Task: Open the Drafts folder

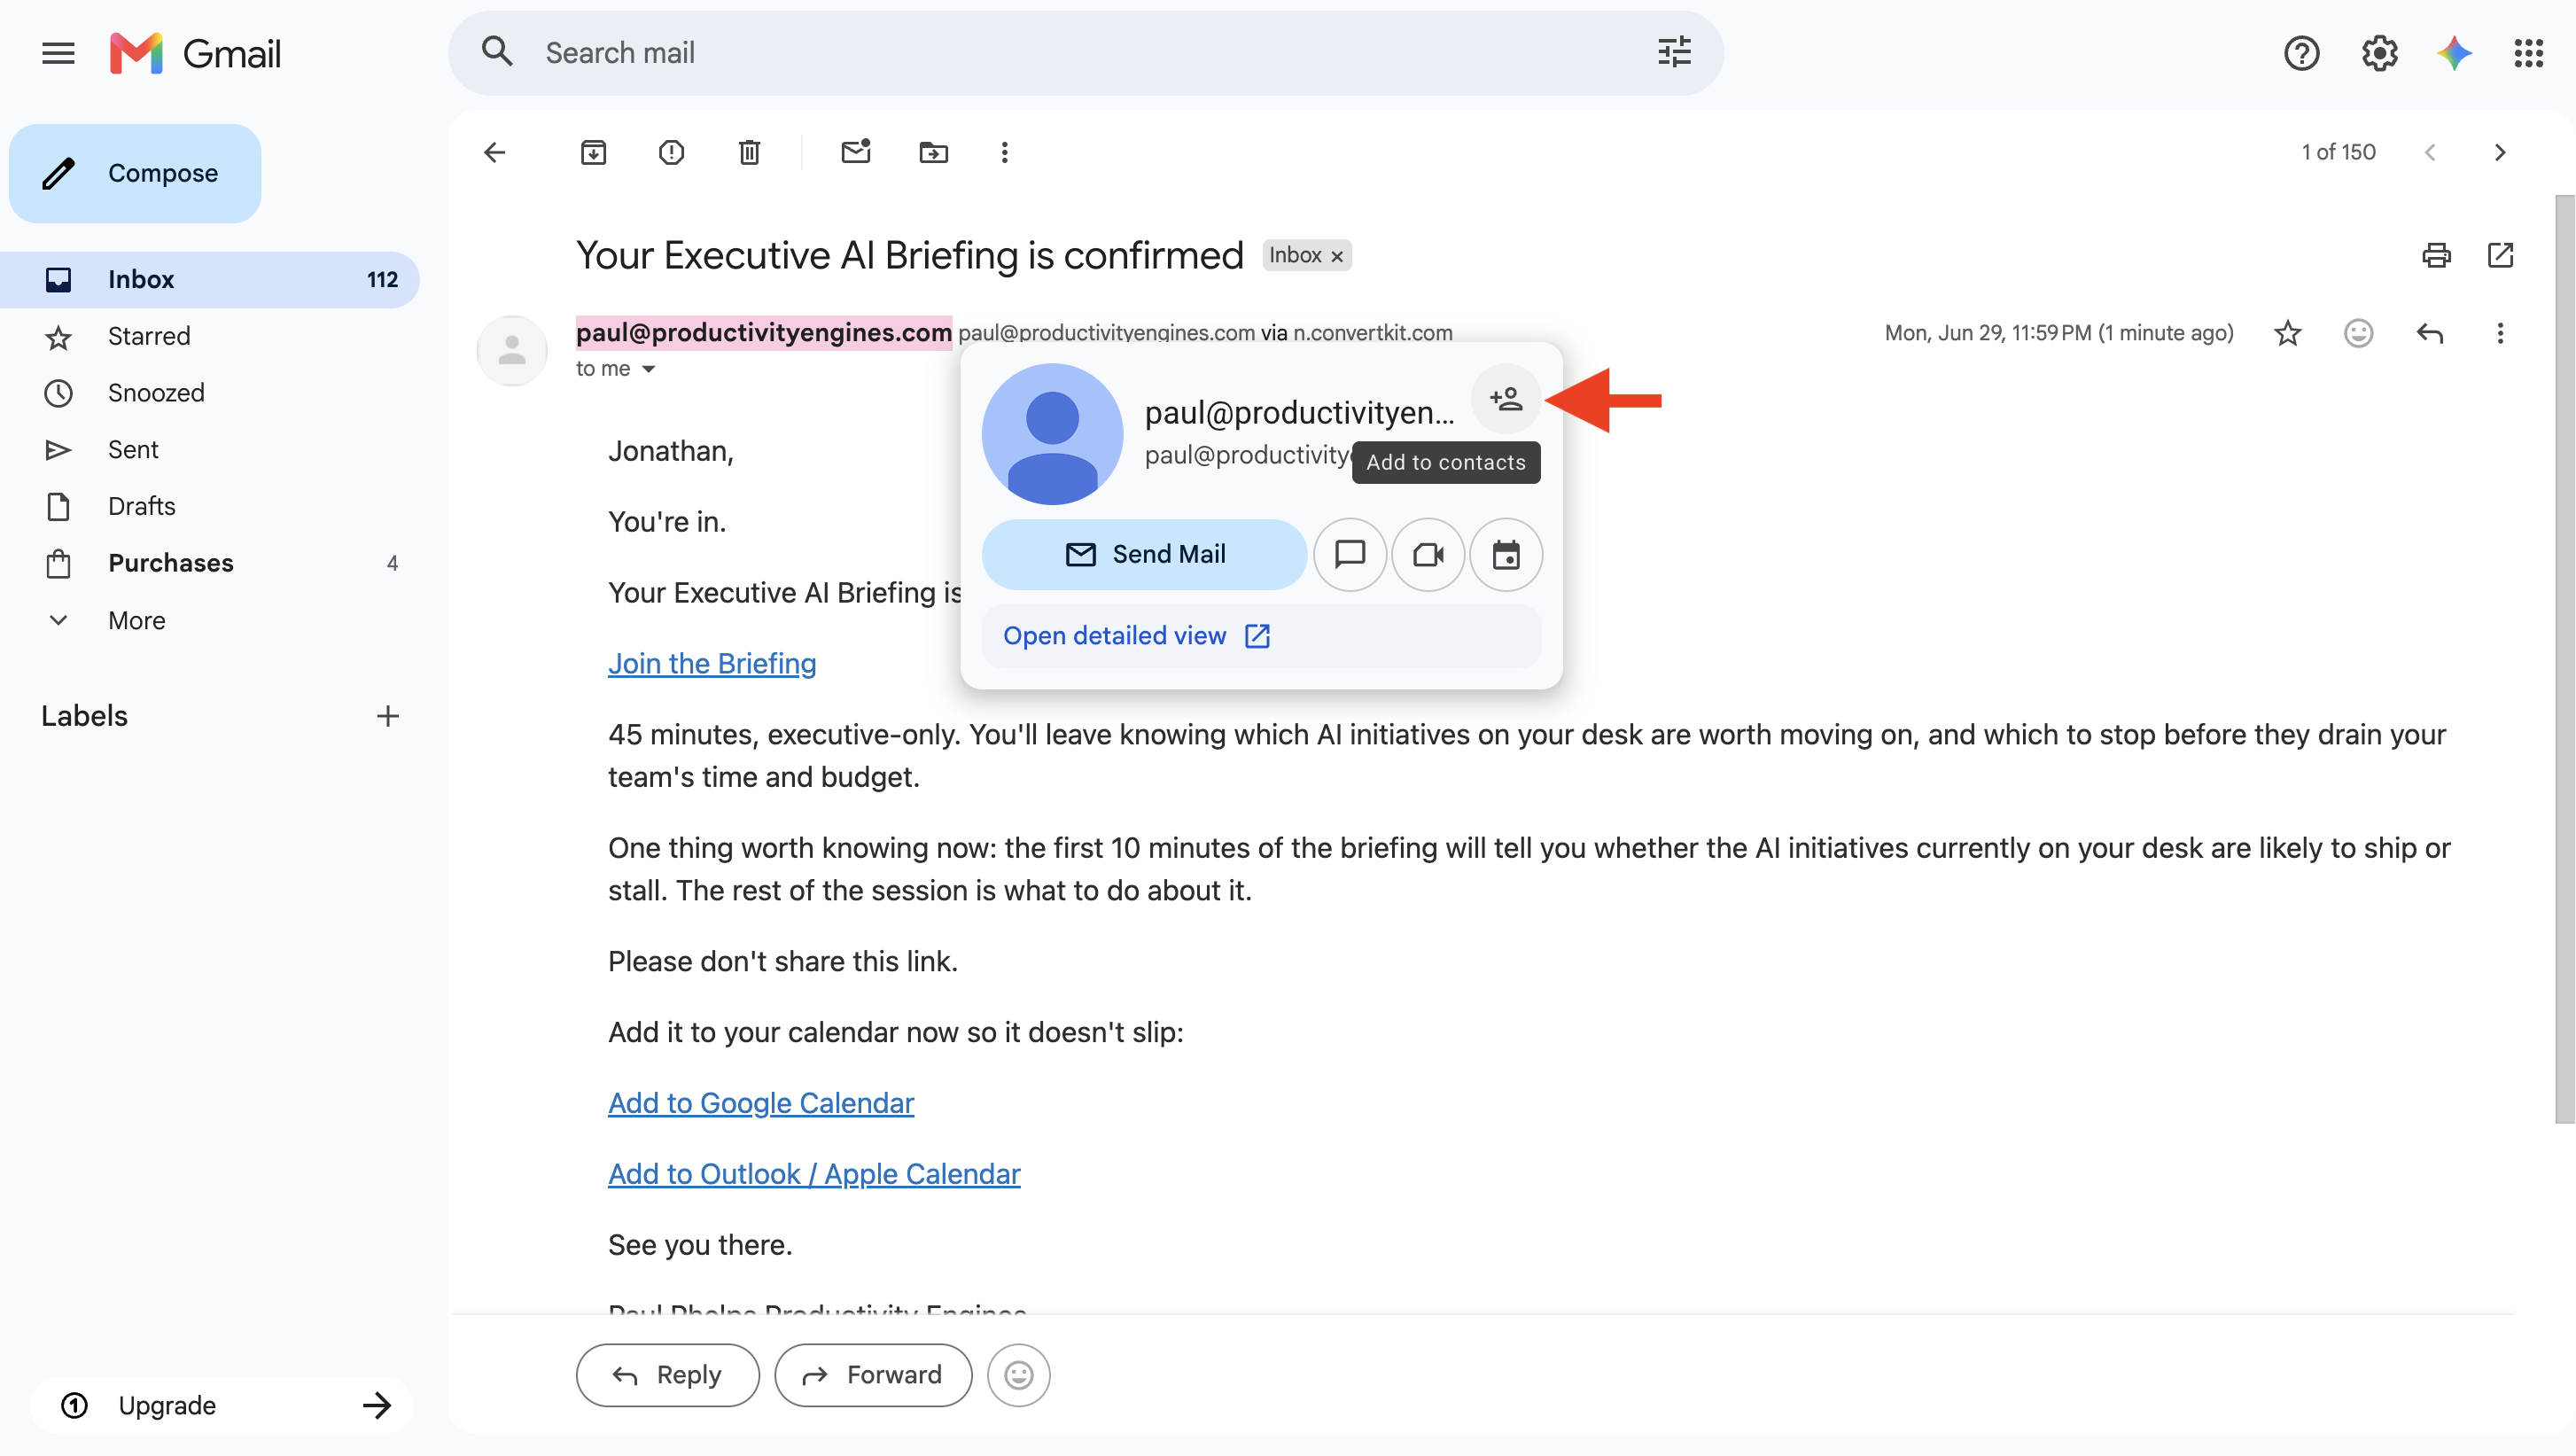Action: click(x=209, y=507)
